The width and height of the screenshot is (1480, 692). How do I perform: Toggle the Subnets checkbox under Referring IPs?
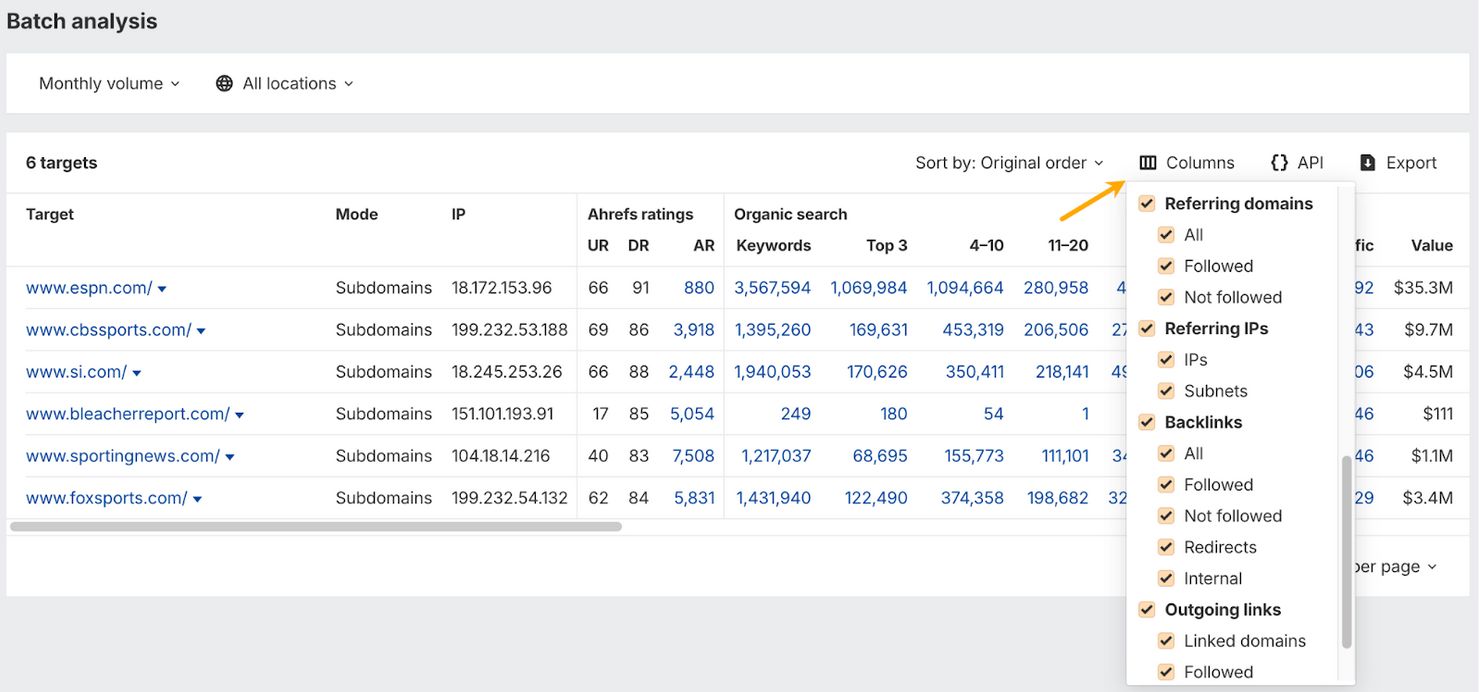(1166, 391)
